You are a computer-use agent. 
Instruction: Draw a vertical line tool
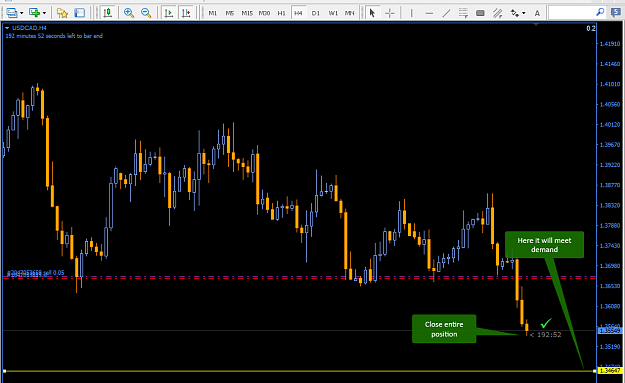coord(411,13)
